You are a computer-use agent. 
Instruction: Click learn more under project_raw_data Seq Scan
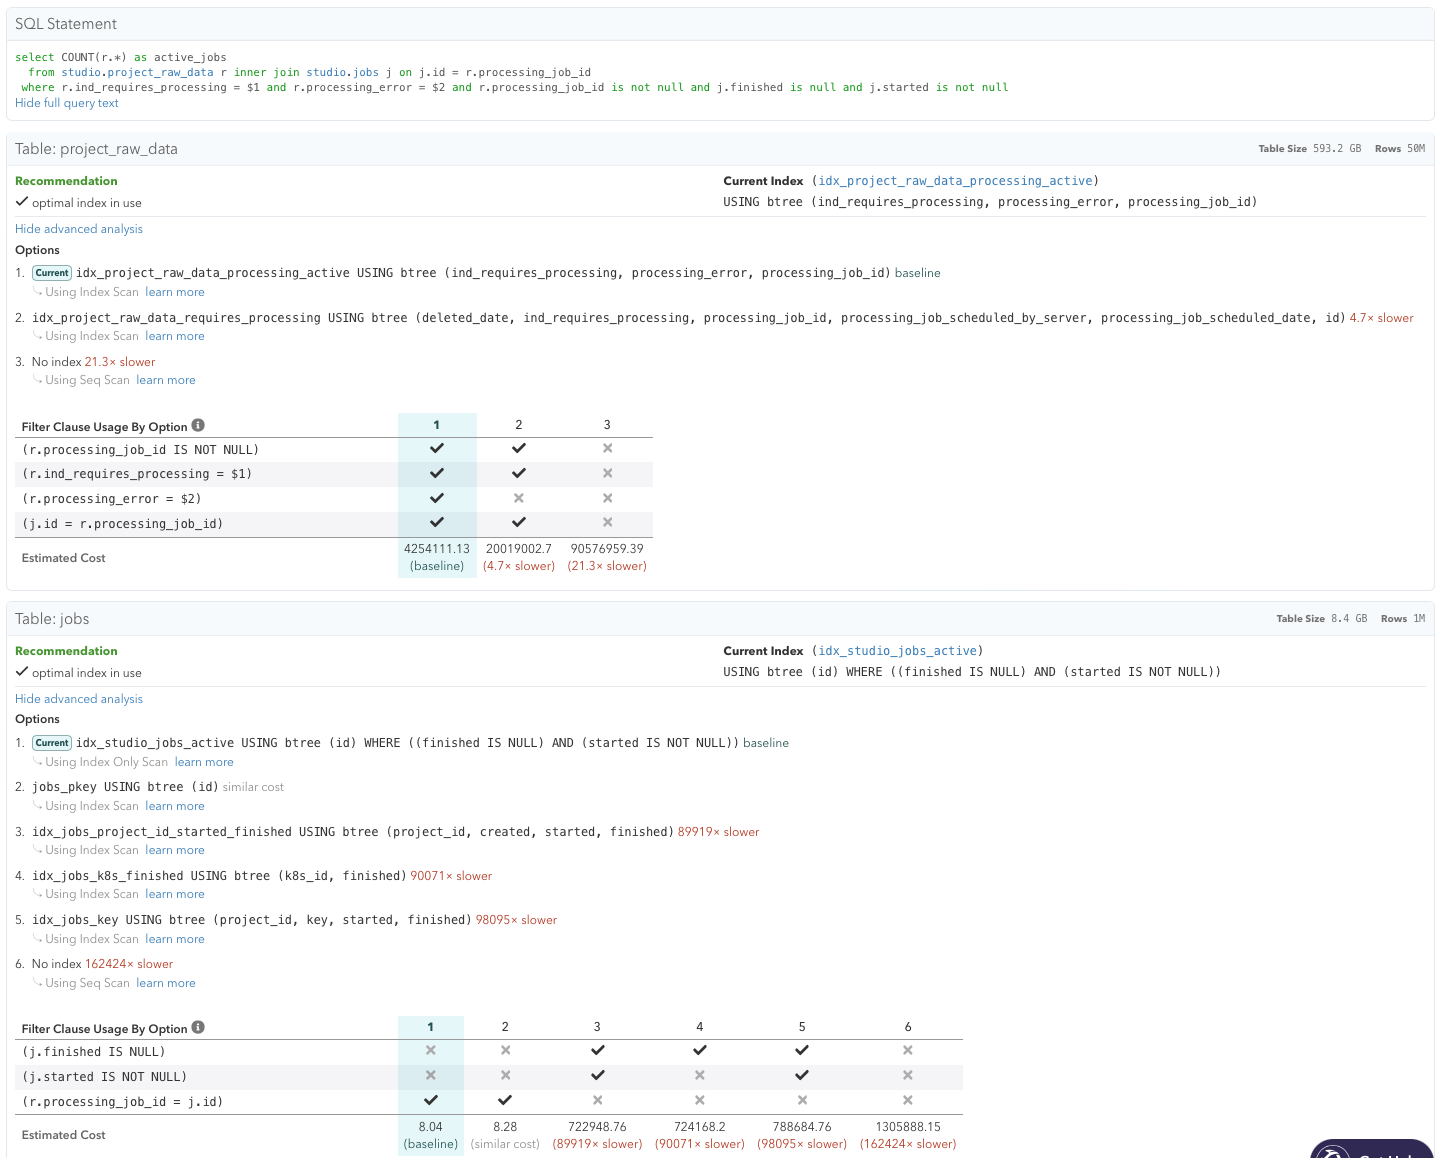click(x=166, y=380)
